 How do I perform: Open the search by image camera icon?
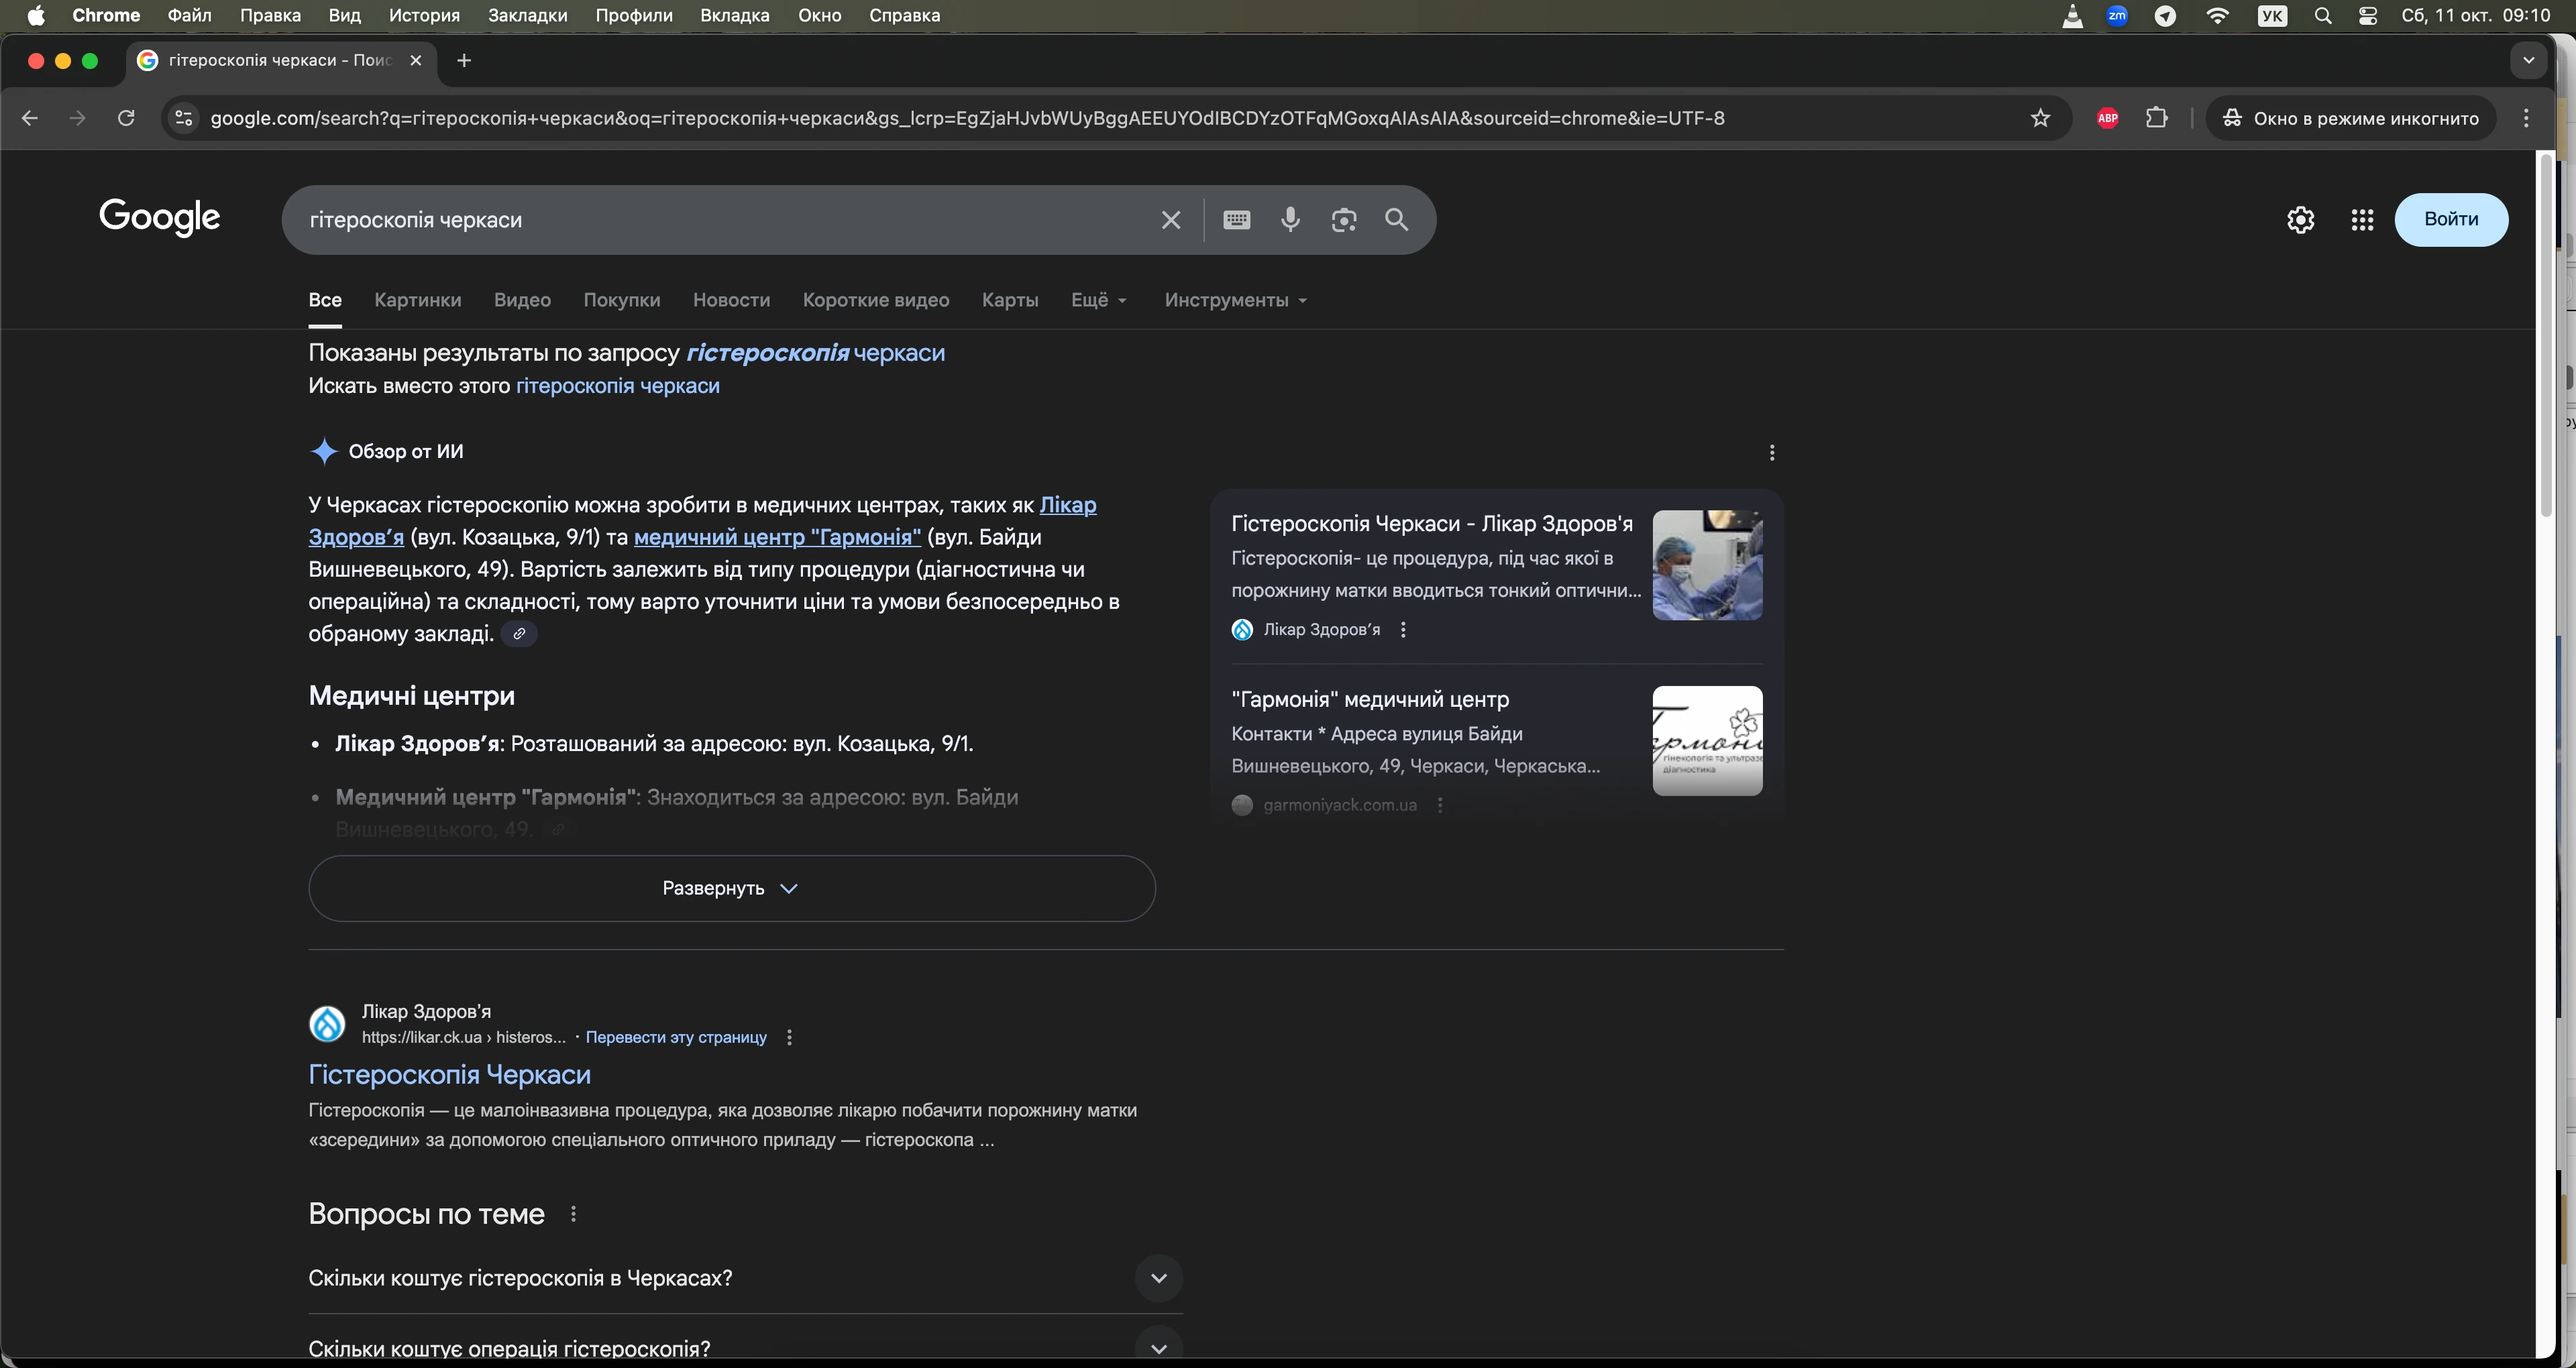1343,220
